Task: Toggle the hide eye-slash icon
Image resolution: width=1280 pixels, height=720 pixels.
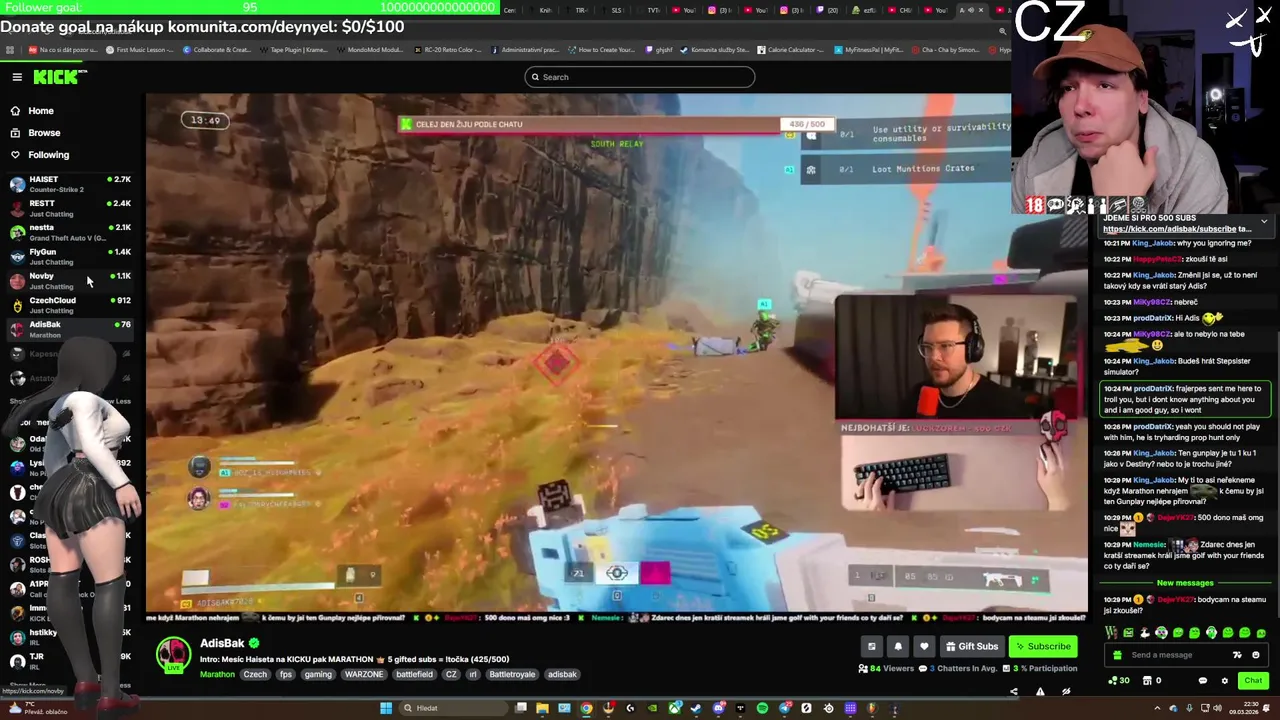Action: coord(1066,691)
